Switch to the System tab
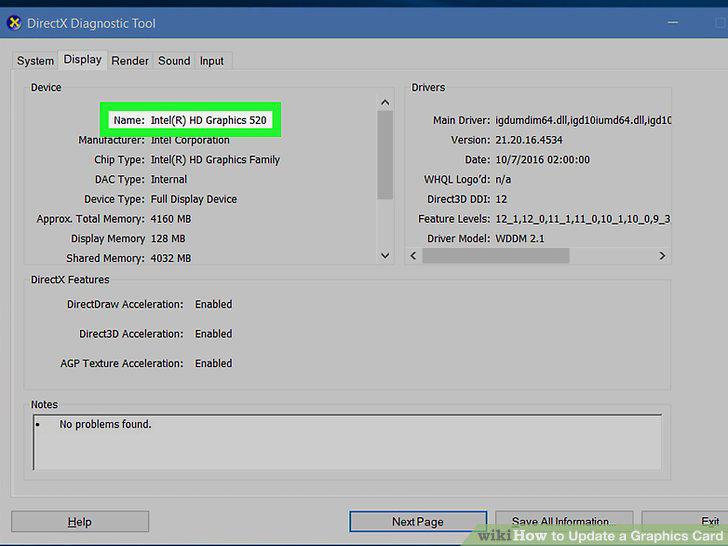Image resolution: width=728 pixels, height=546 pixels. coord(35,61)
